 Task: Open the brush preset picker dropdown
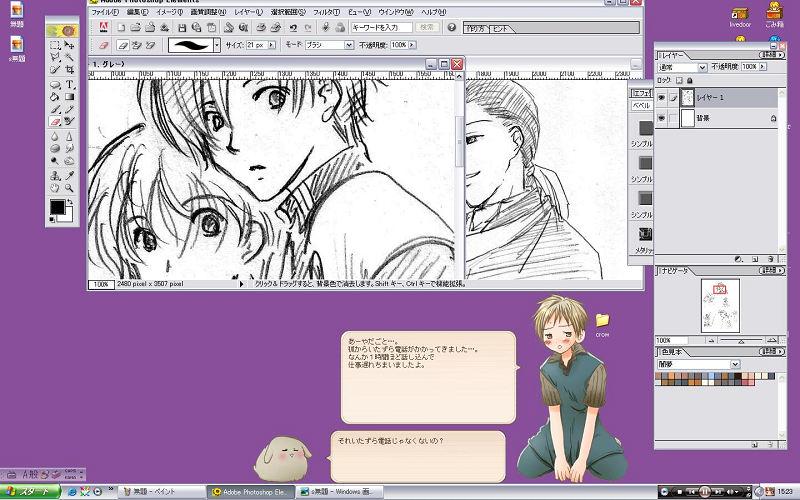coord(217,45)
